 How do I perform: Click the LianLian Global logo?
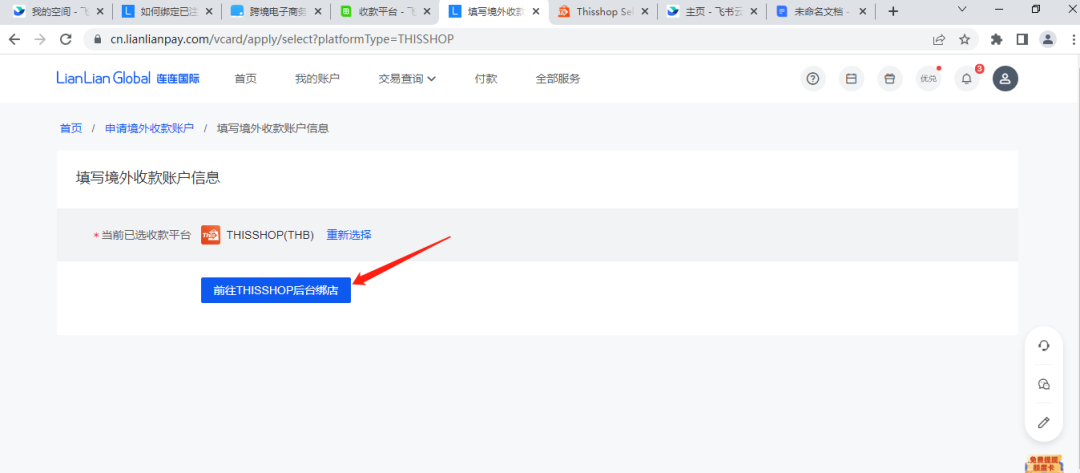pos(128,78)
